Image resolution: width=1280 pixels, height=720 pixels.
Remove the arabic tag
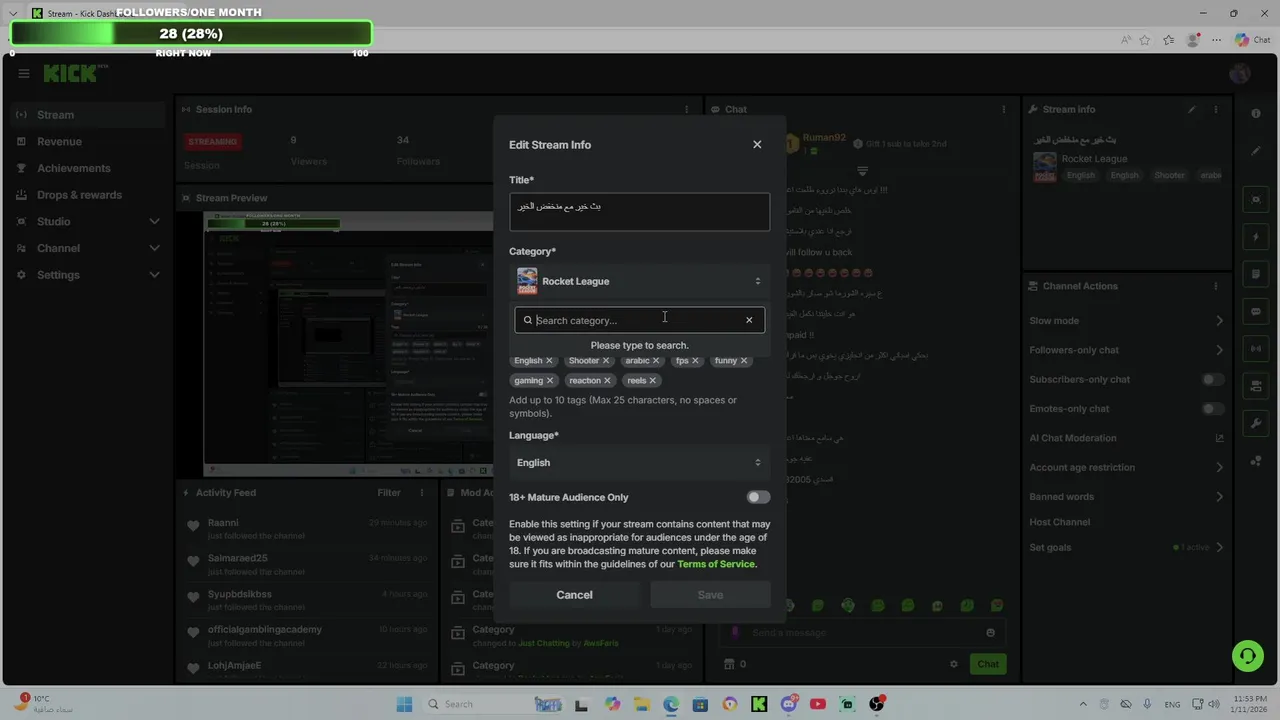(656, 361)
